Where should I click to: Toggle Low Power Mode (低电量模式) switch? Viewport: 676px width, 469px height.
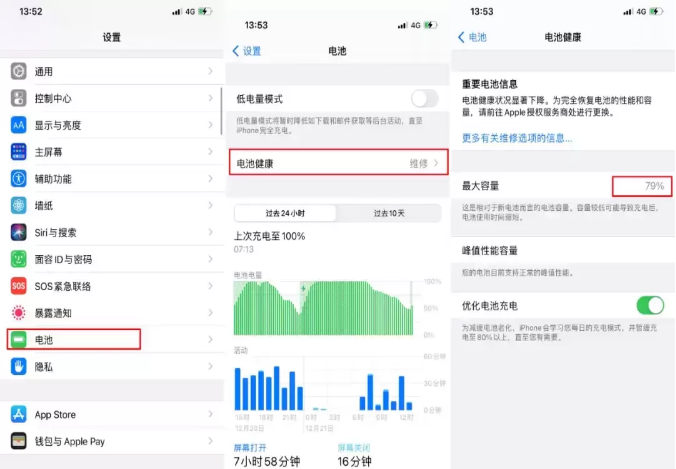tap(425, 99)
